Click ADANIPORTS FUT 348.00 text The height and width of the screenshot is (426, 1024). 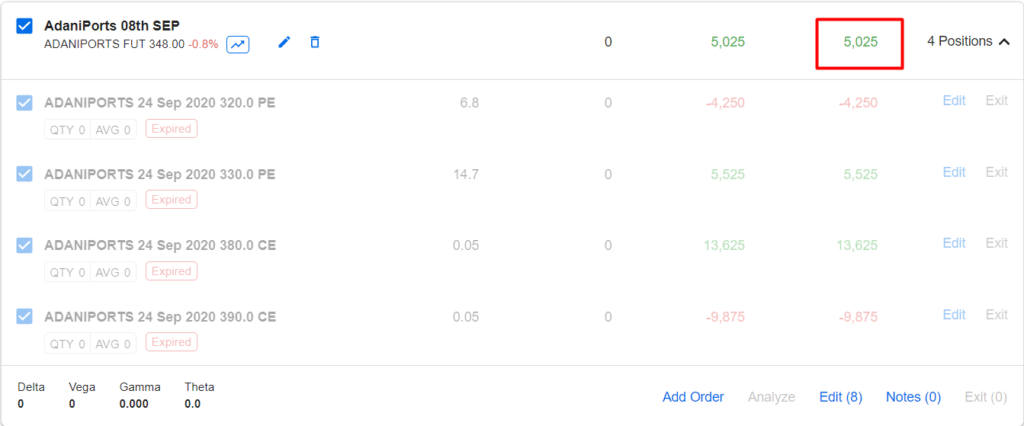point(114,45)
